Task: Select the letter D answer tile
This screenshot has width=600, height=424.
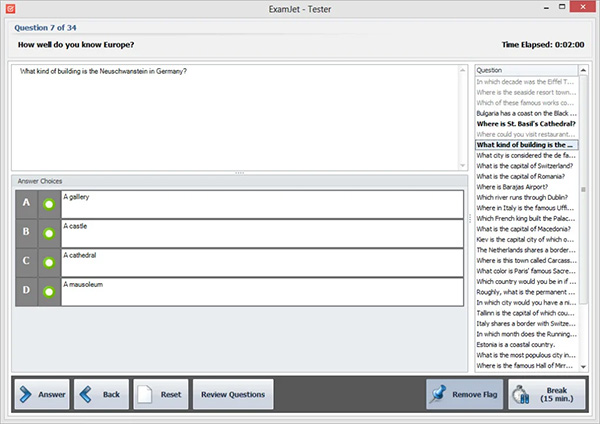Action: (x=24, y=292)
